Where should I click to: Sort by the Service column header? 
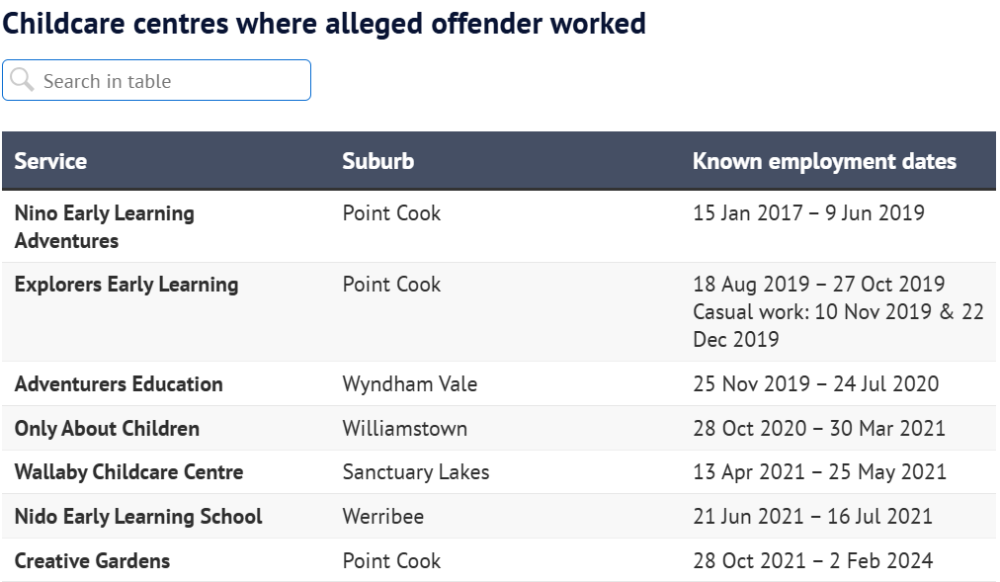50,161
